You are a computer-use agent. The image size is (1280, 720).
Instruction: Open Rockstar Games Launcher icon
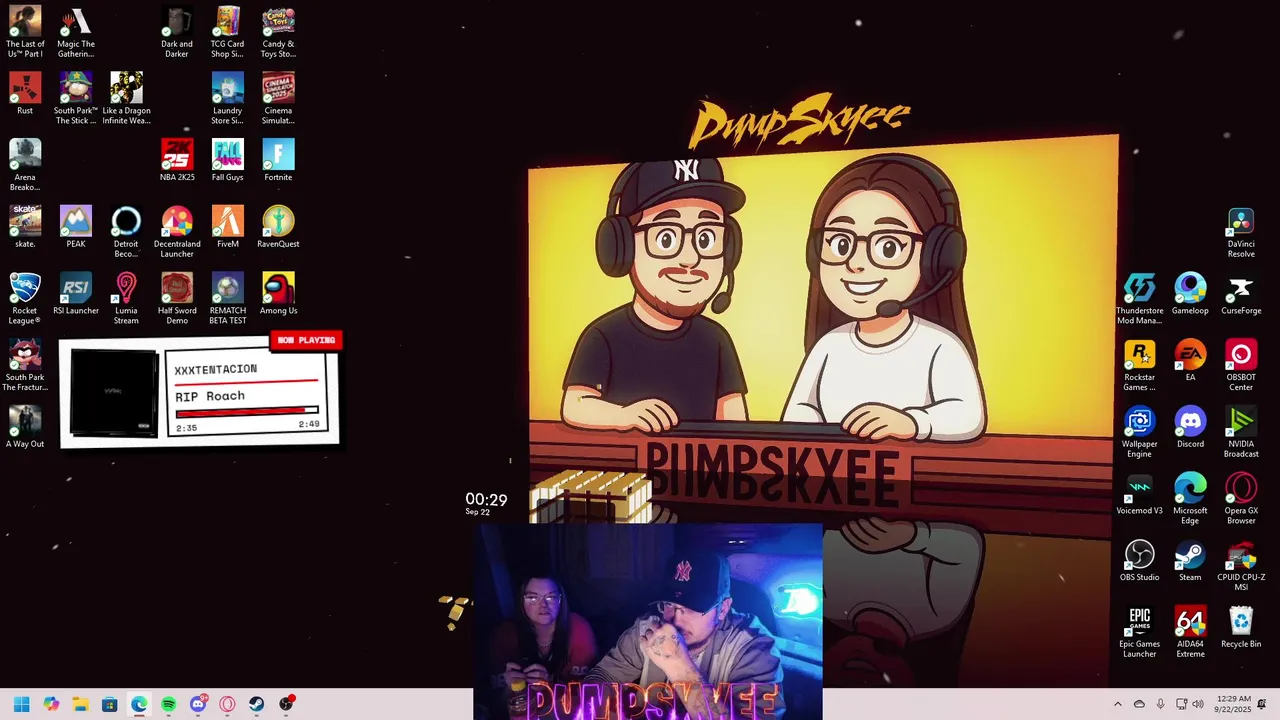tap(1139, 365)
